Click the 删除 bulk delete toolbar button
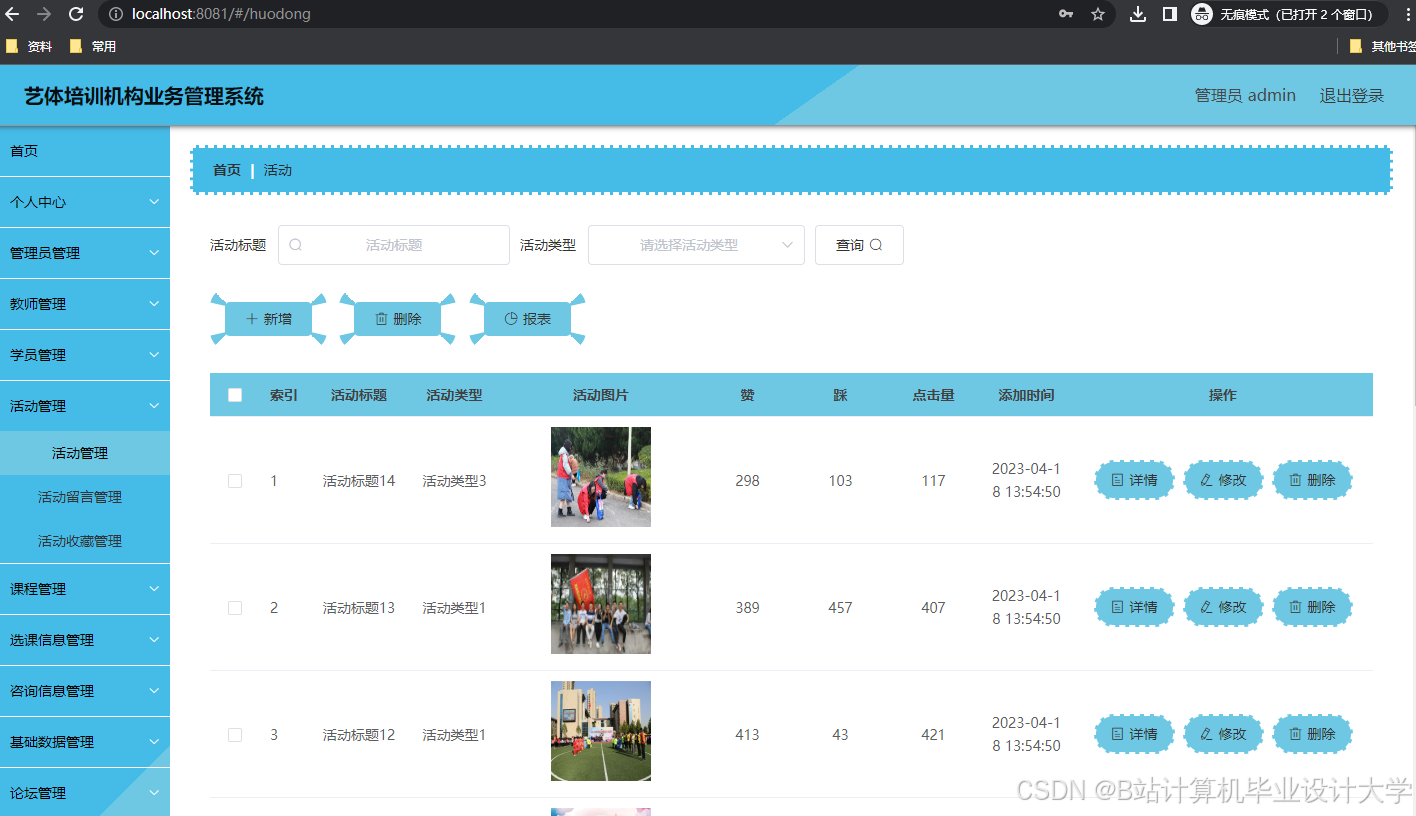The image size is (1416, 816). pyautogui.click(x=398, y=319)
